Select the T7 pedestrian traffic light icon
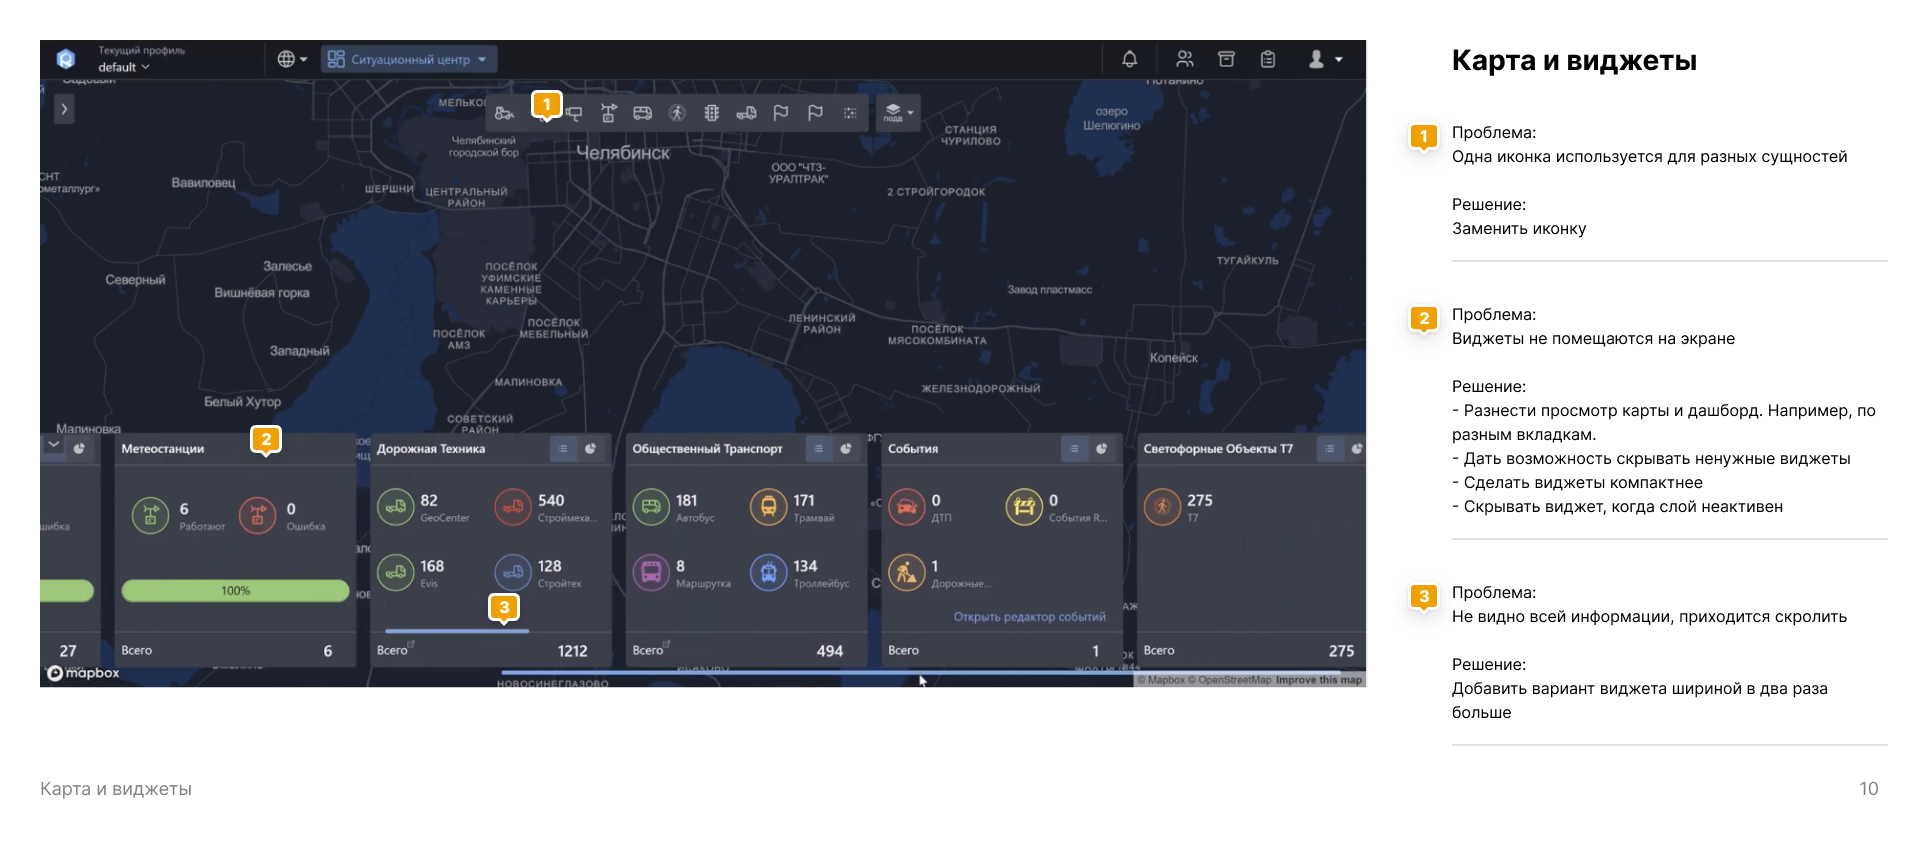This screenshot has width=1920, height=842. click(x=1162, y=507)
